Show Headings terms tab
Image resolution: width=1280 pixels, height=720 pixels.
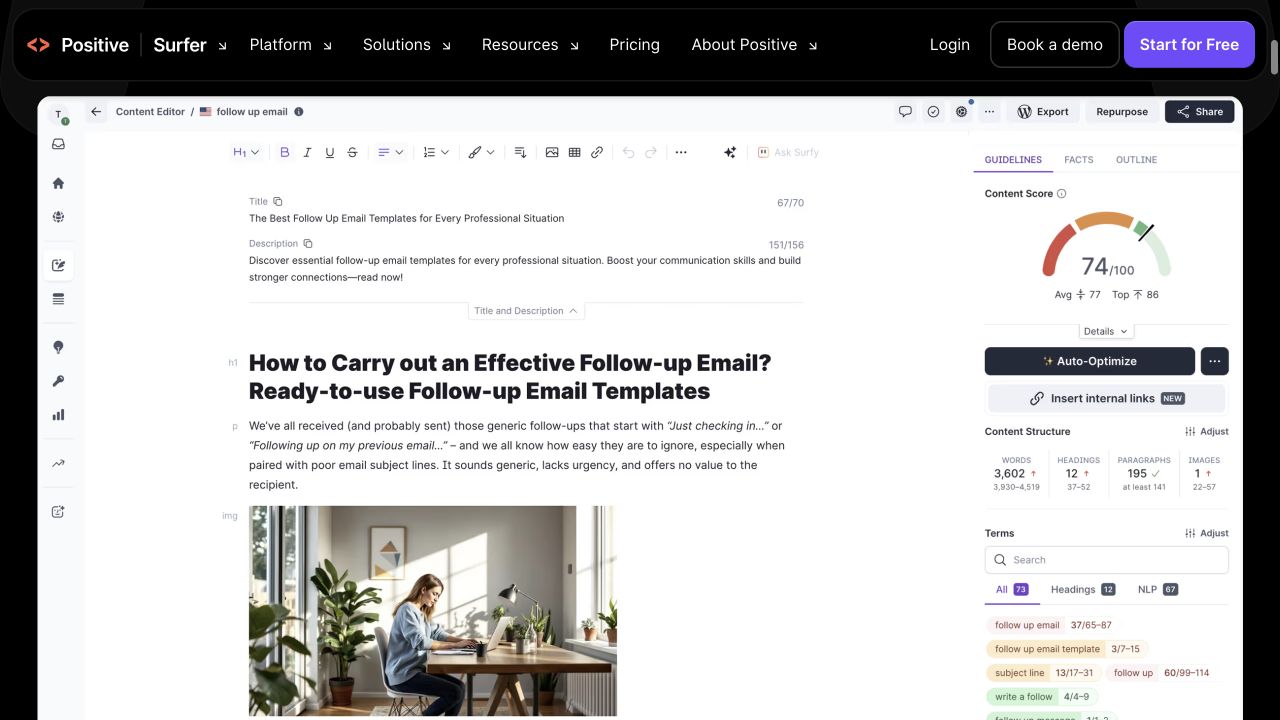pyautogui.click(x=1083, y=589)
